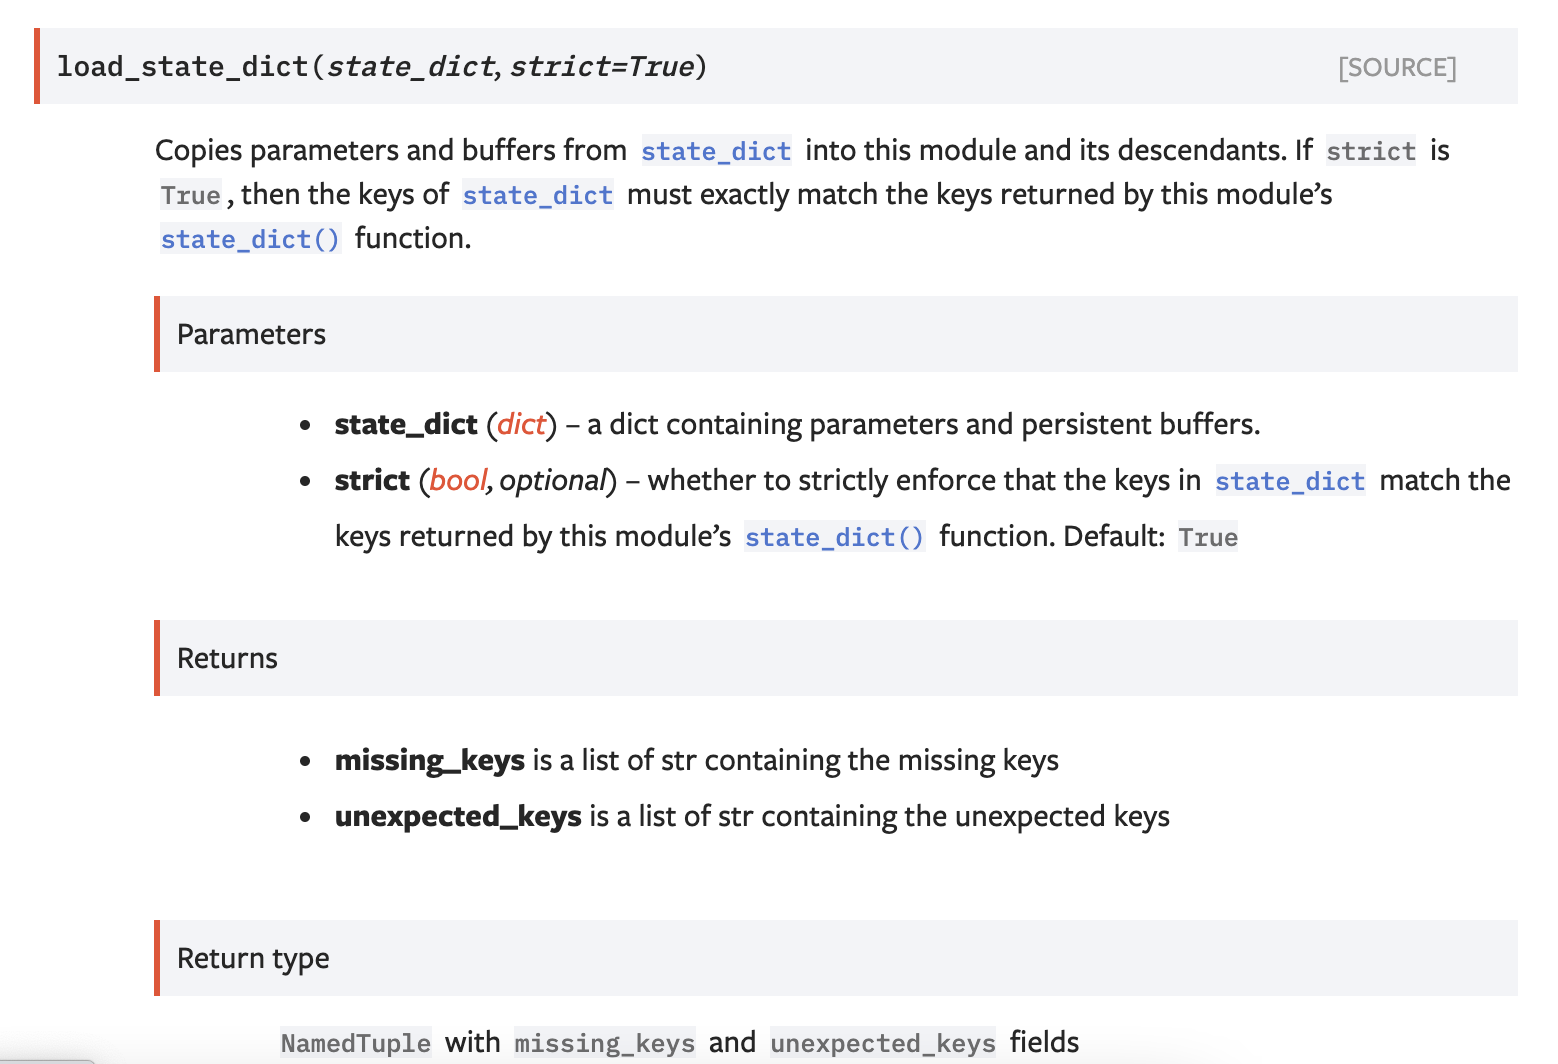Viewport: 1558px width, 1064px height.
Task: Open the [SOURCE] link
Action: (1396, 67)
